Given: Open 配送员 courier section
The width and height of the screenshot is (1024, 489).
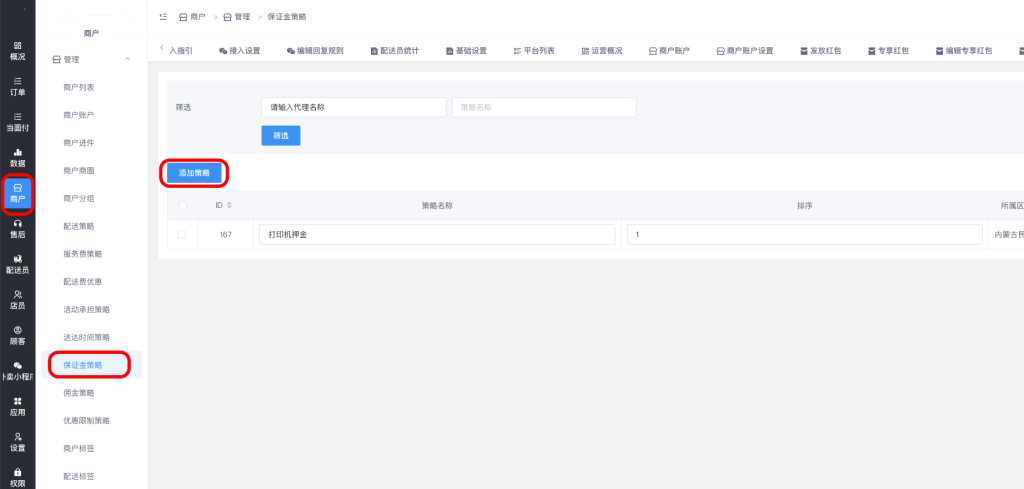Looking at the screenshot, I should [17, 264].
